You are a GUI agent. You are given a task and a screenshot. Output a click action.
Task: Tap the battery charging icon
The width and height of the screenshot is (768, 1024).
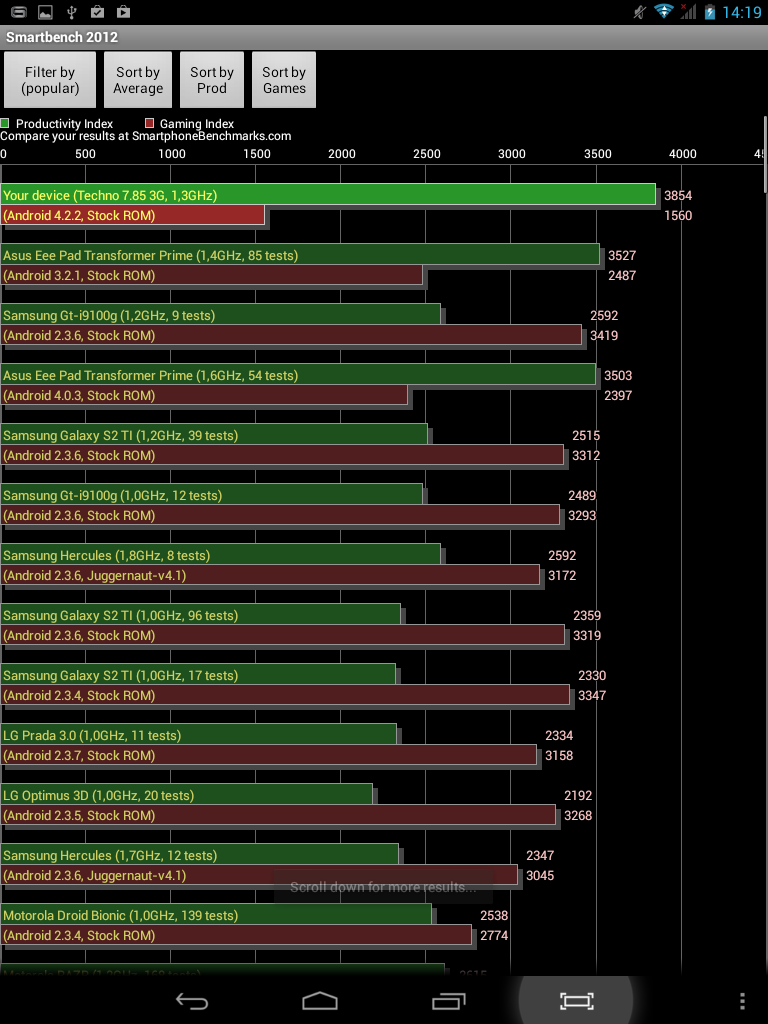pos(710,12)
